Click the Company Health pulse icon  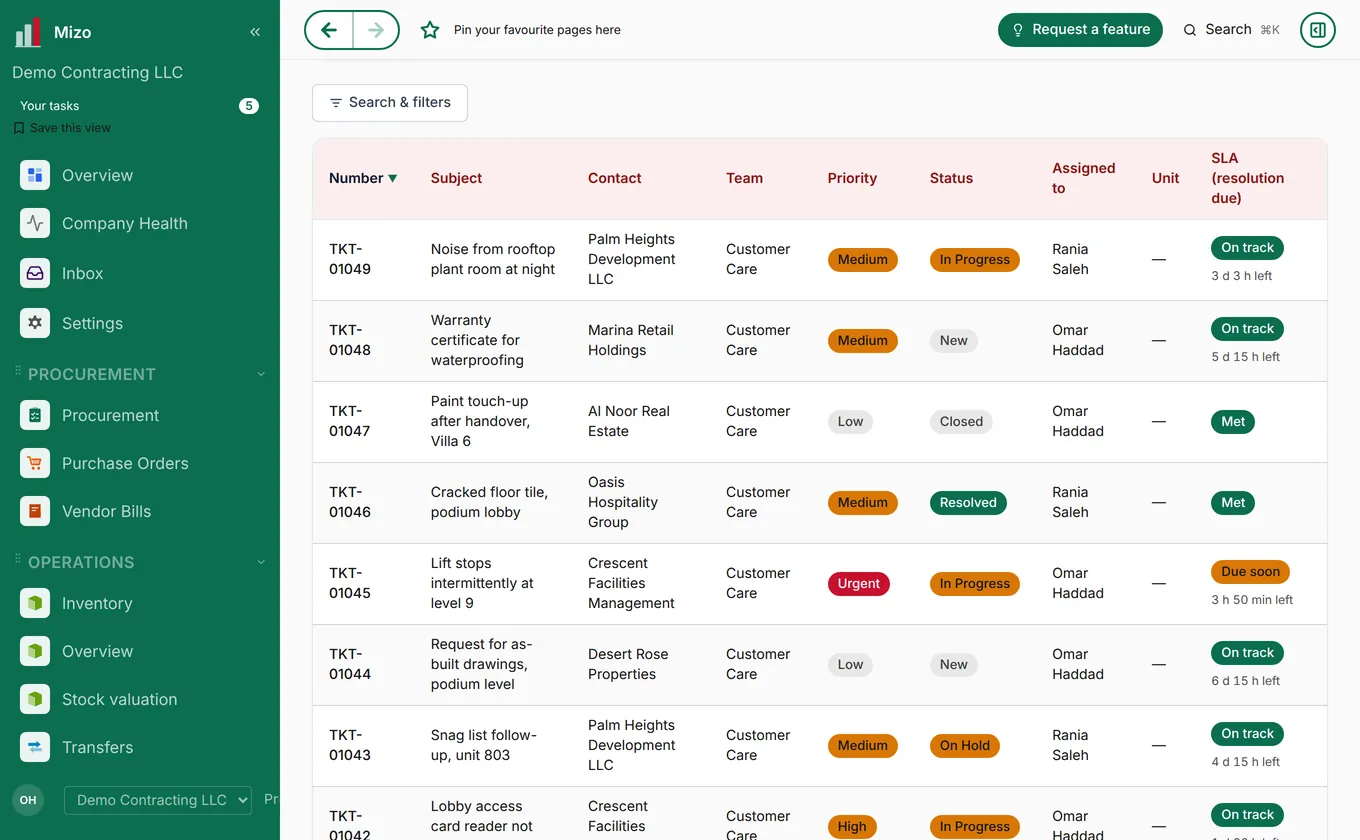[x=35, y=223]
